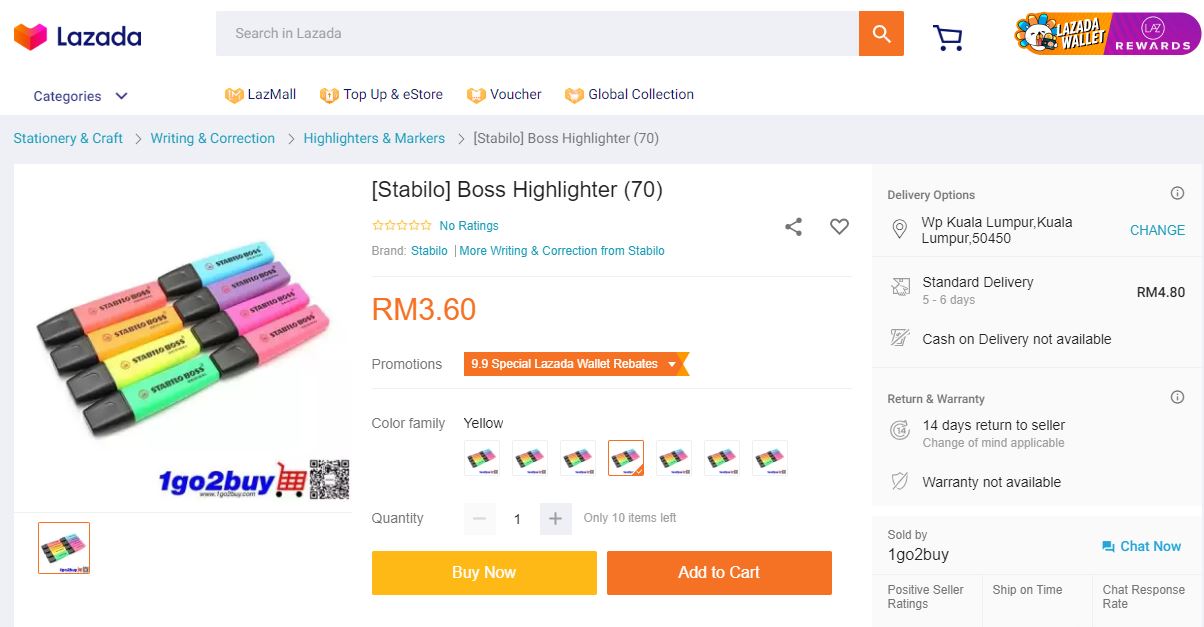Increase quantity with plus button

click(x=556, y=518)
